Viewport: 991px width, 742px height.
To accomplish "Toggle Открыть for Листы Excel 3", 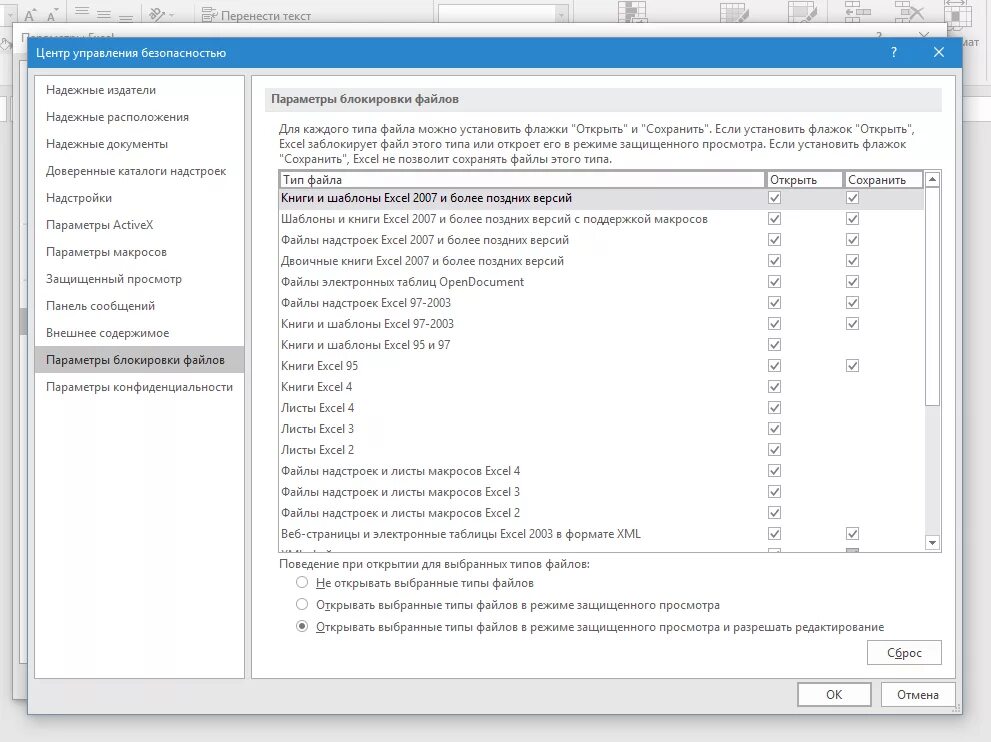I will point(774,429).
